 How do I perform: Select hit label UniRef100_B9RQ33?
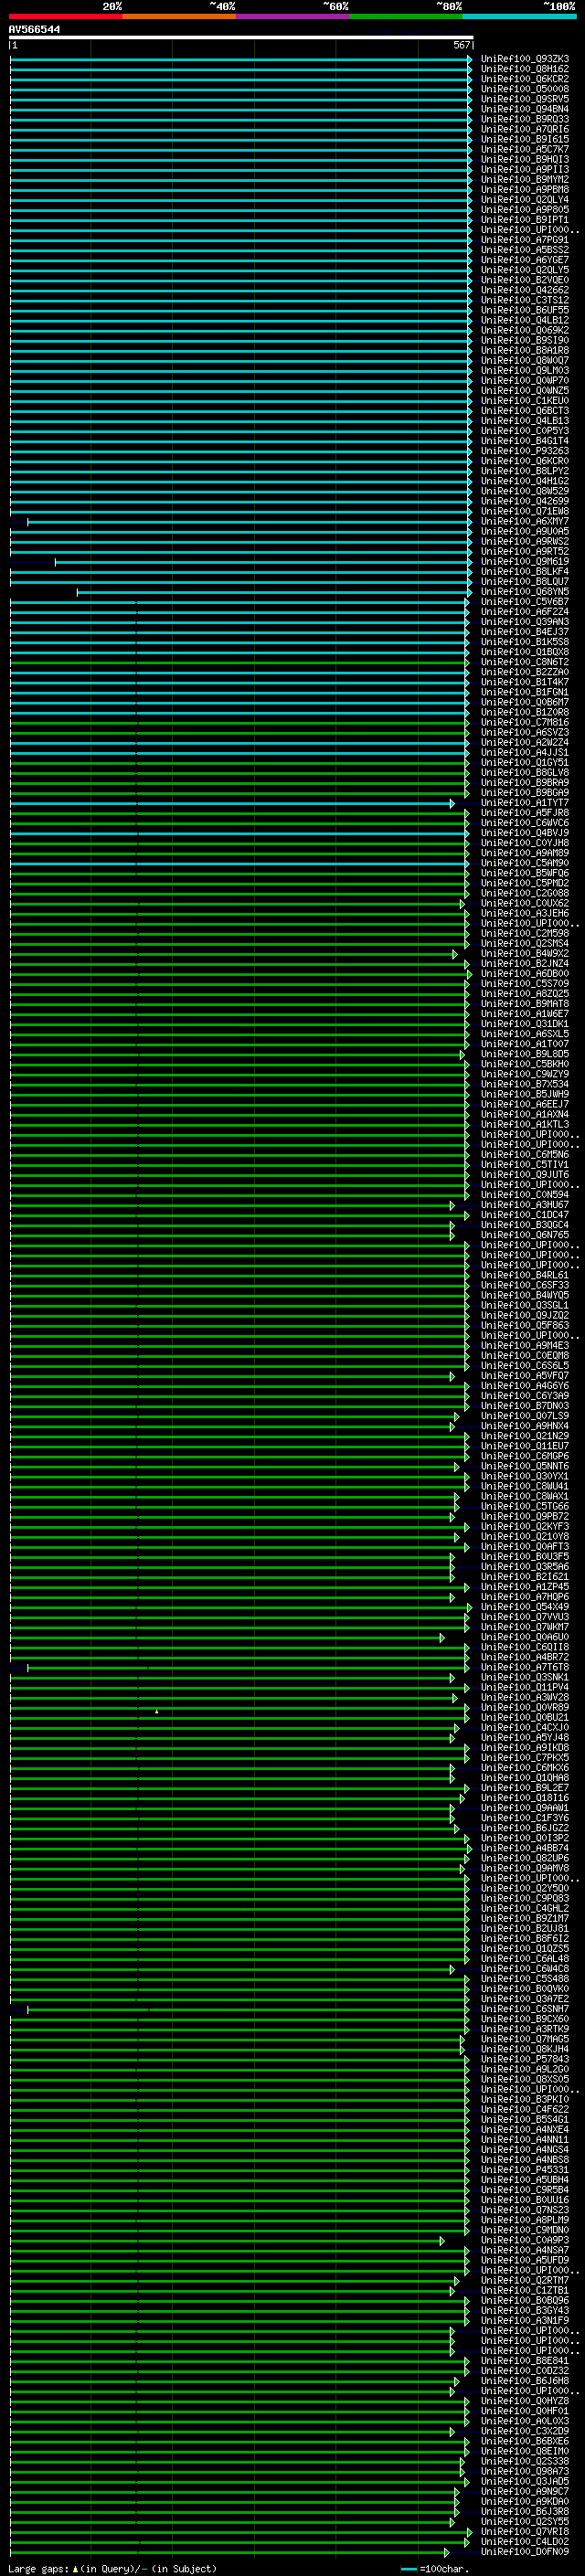click(x=525, y=119)
